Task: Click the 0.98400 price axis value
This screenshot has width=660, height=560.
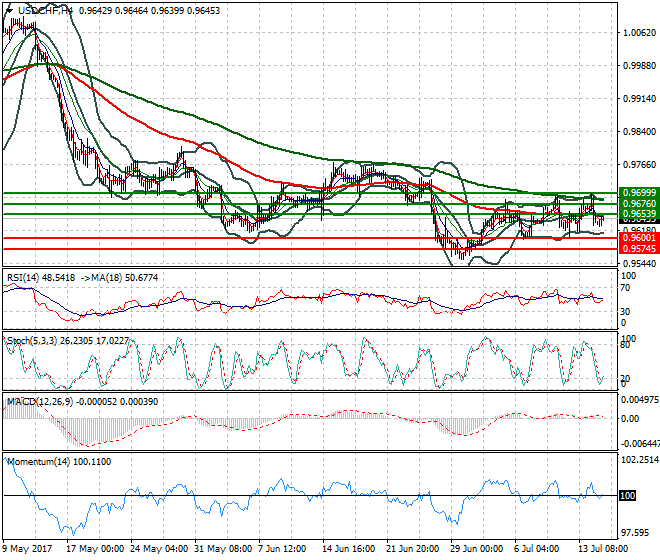Action: click(639, 132)
